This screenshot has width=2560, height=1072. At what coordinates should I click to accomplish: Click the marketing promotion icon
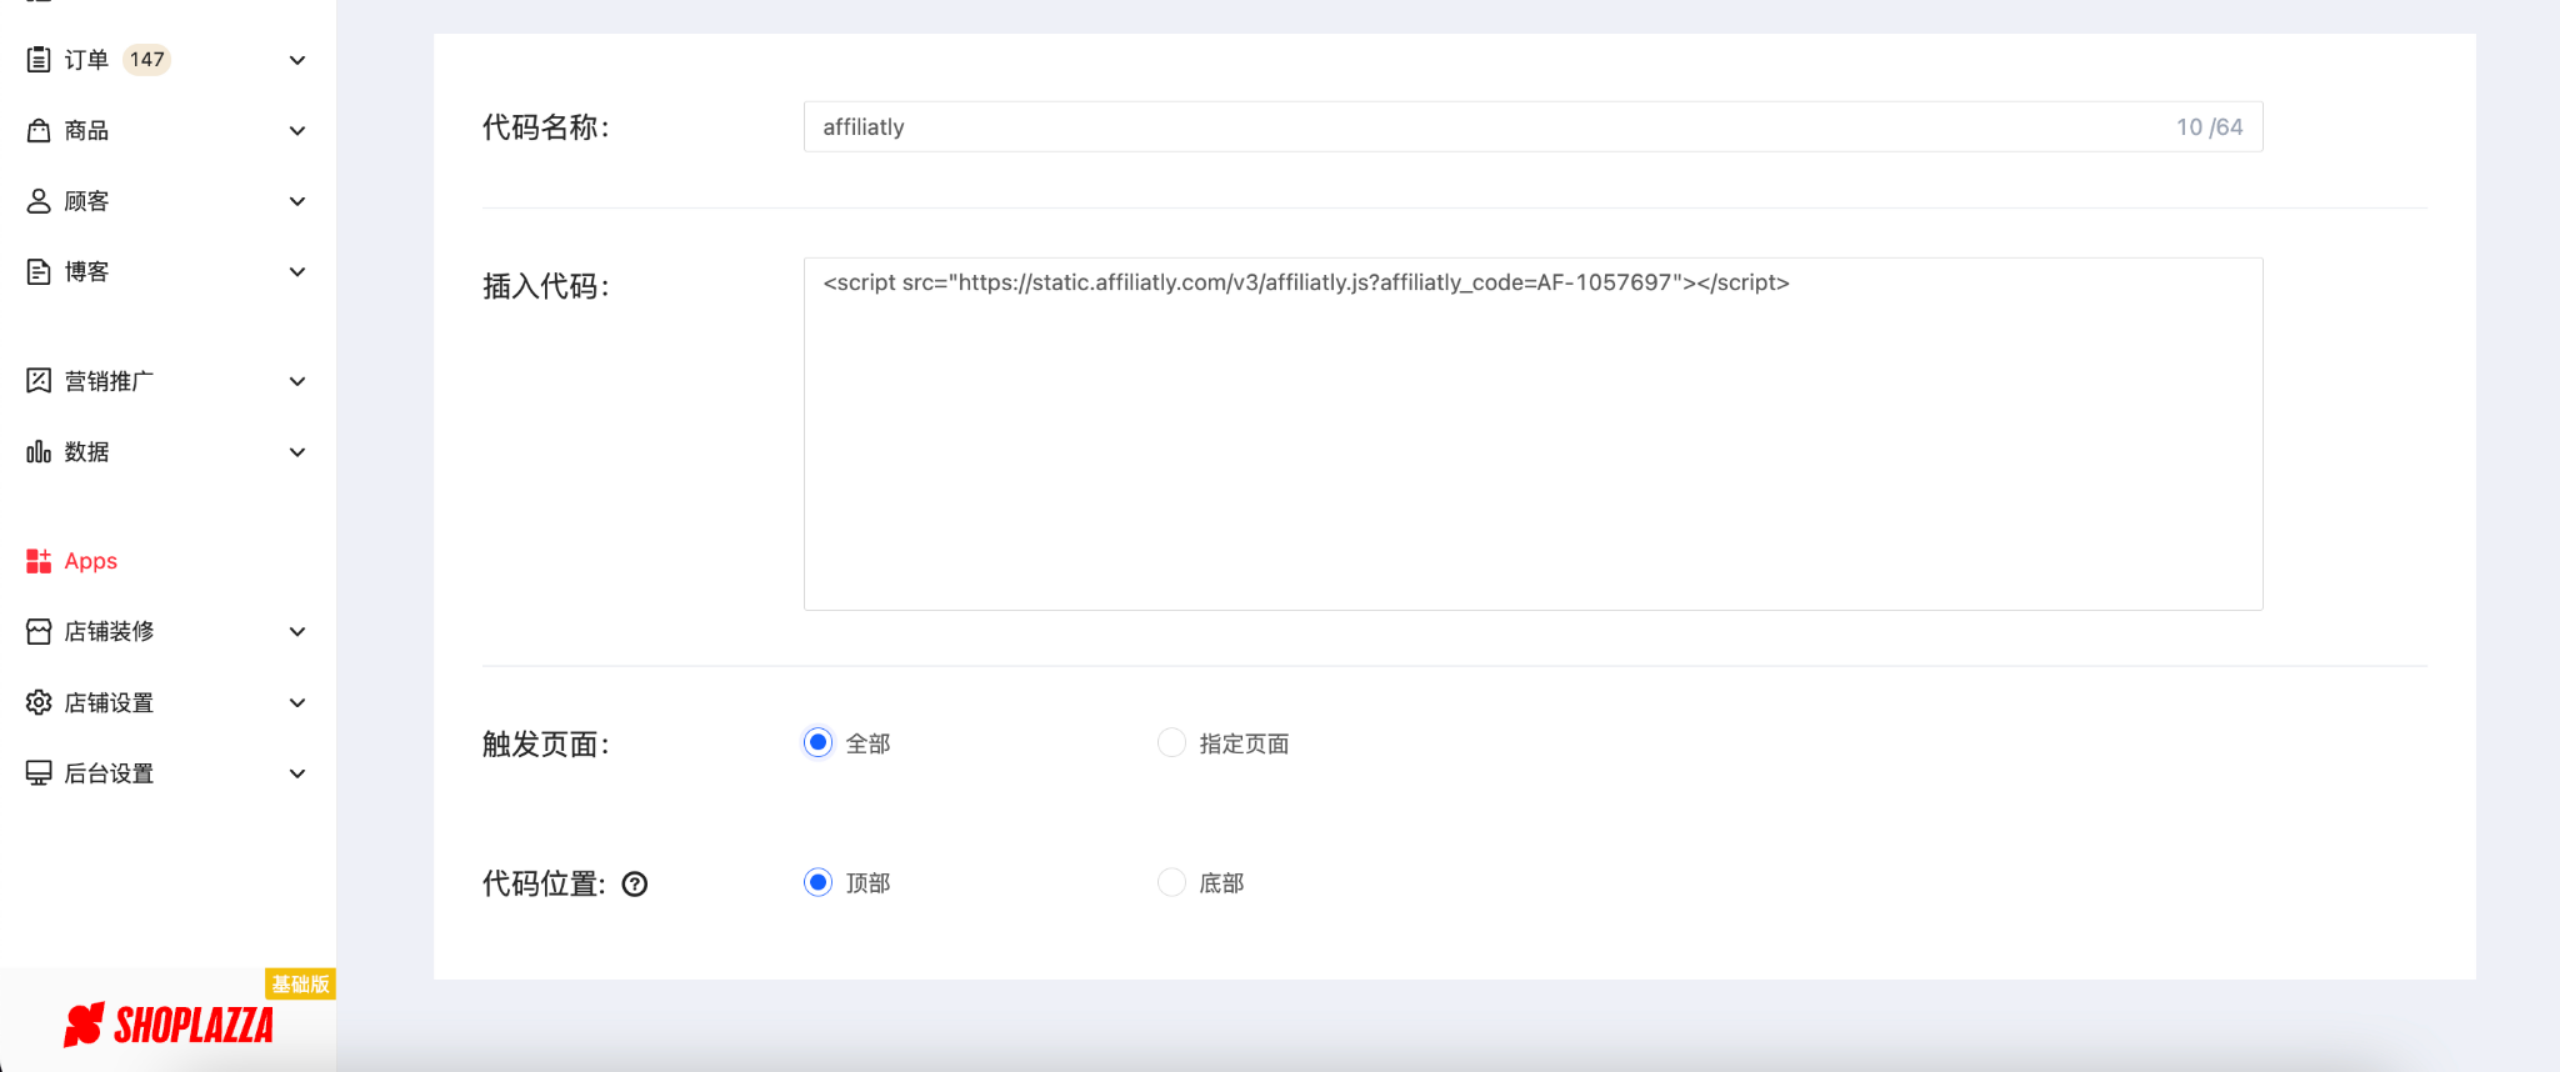tap(38, 381)
